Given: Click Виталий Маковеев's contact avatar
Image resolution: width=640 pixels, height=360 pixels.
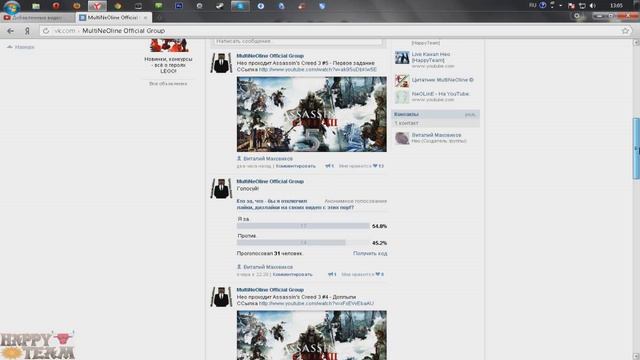Looking at the screenshot, I should 402,138.
